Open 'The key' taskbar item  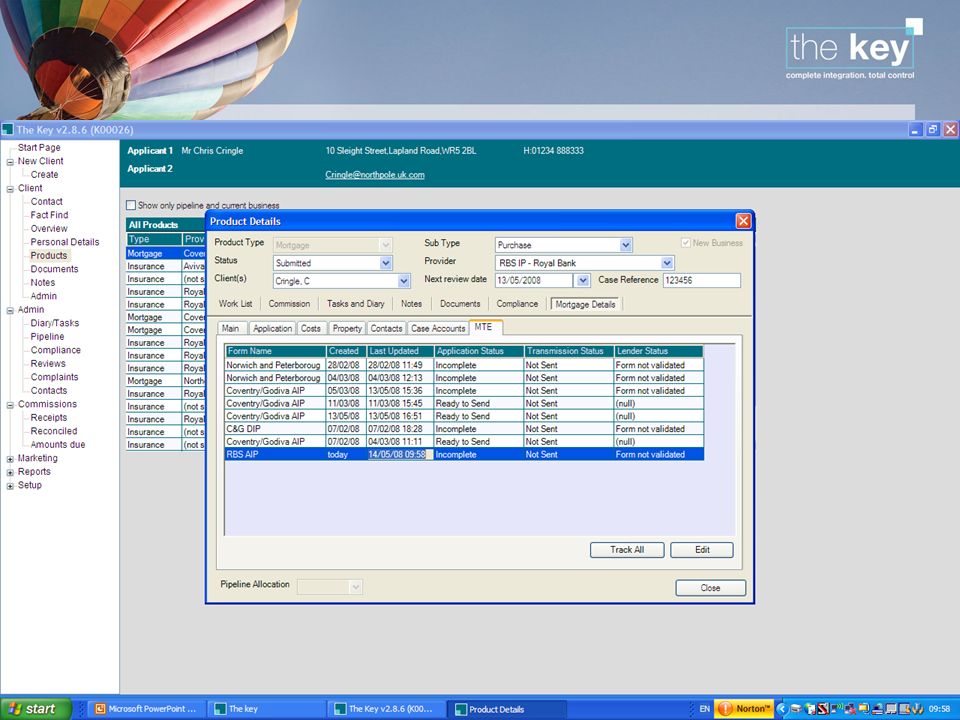[x=266, y=709]
